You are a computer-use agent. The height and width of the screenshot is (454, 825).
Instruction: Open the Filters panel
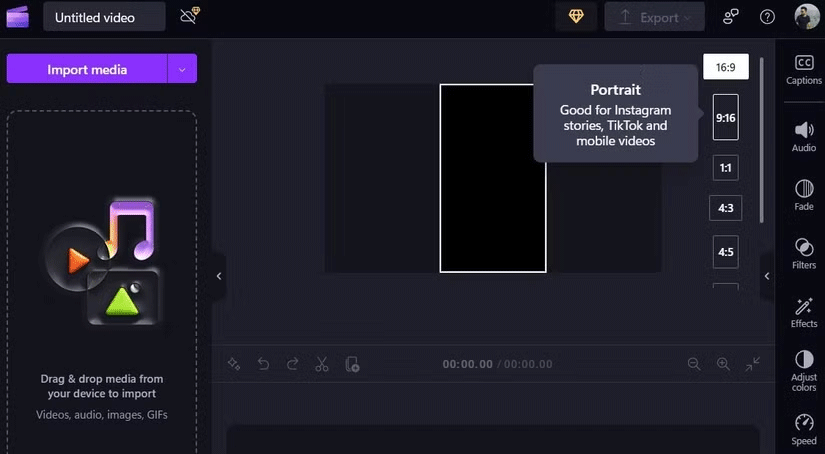click(804, 254)
